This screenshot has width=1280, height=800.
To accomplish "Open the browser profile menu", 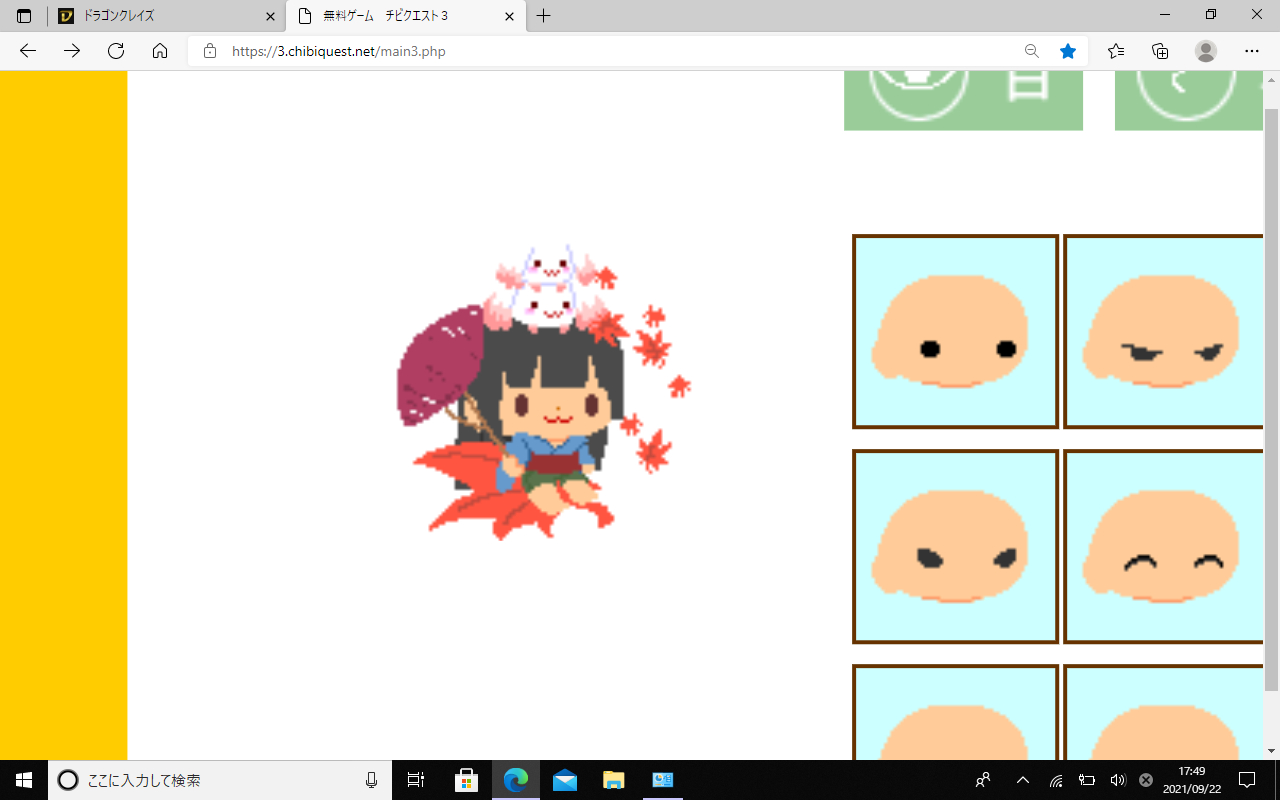I will coord(1206,51).
